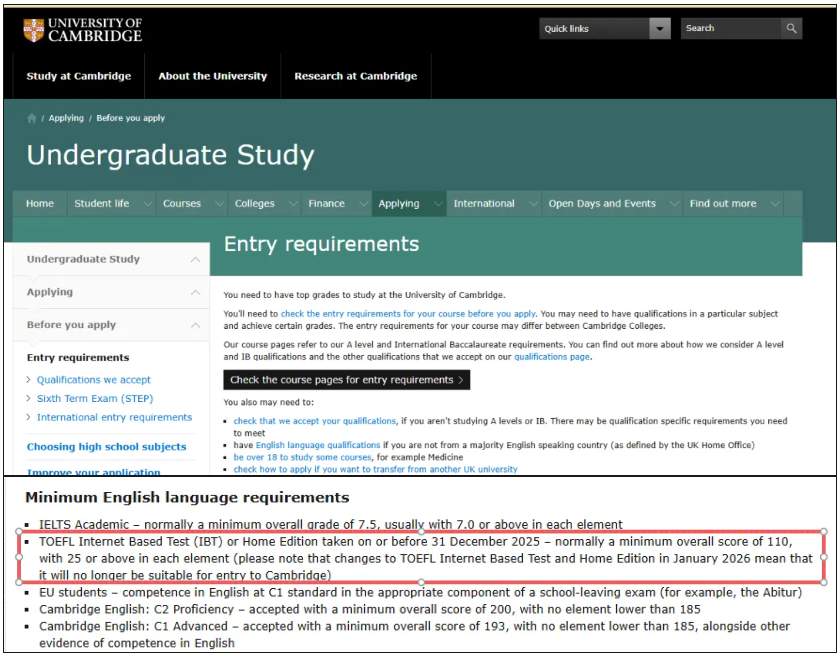Collapse the Before you apply sidebar section

pos(194,325)
